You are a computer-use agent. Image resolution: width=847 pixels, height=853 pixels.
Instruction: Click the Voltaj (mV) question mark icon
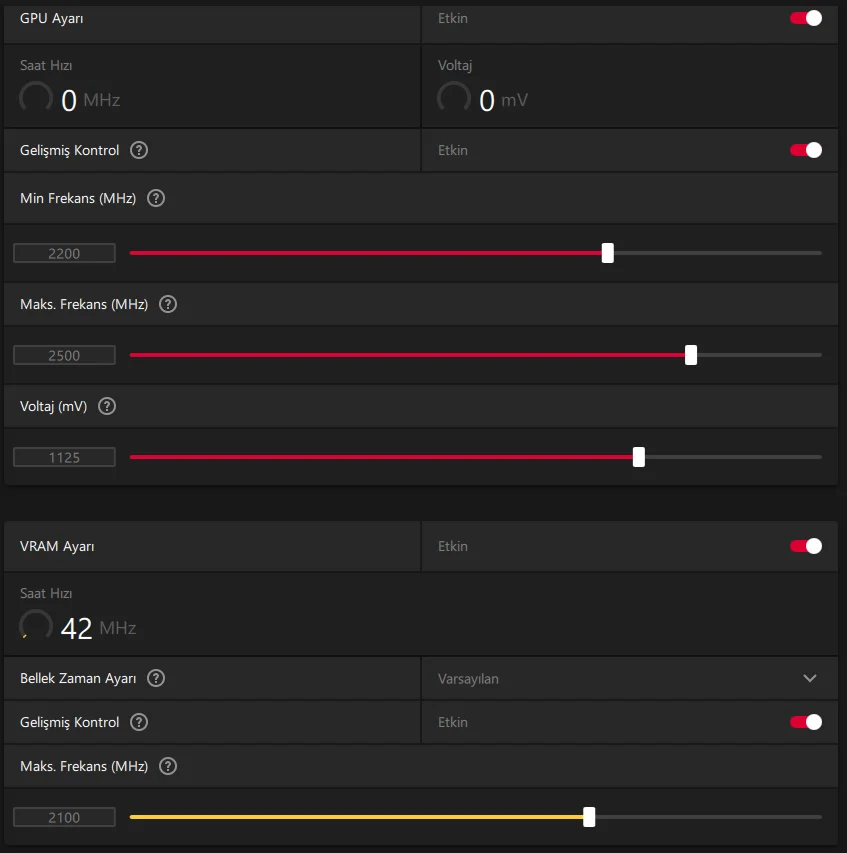[x=107, y=406]
